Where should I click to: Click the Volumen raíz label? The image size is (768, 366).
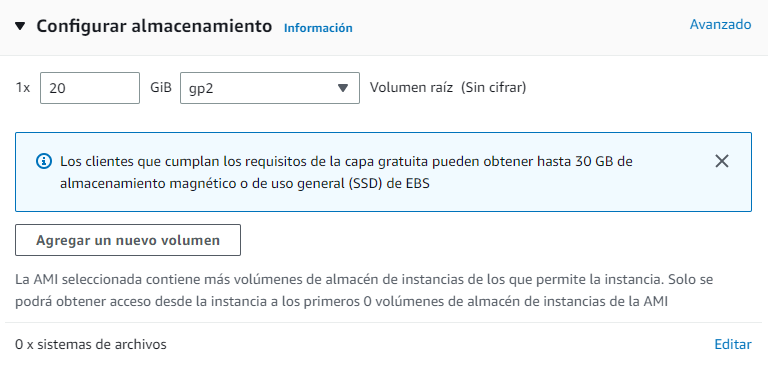pyautogui.click(x=412, y=88)
